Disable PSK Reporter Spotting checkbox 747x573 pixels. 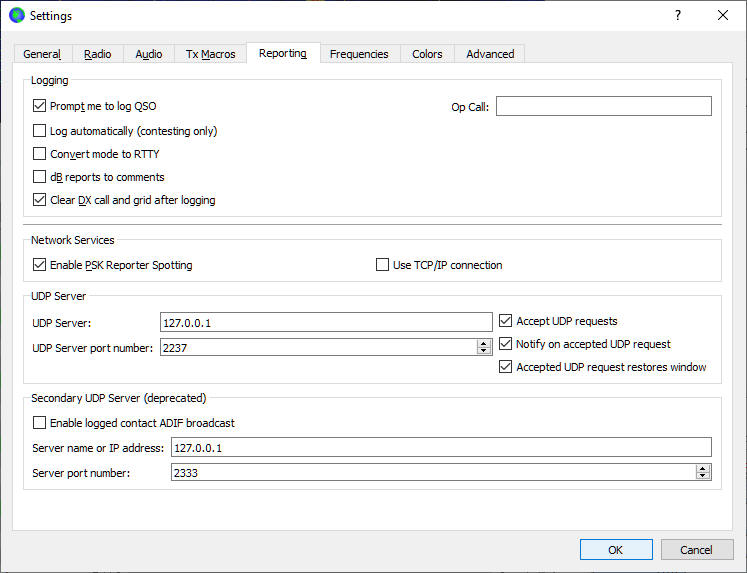pyautogui.click(x=40, y=265)
